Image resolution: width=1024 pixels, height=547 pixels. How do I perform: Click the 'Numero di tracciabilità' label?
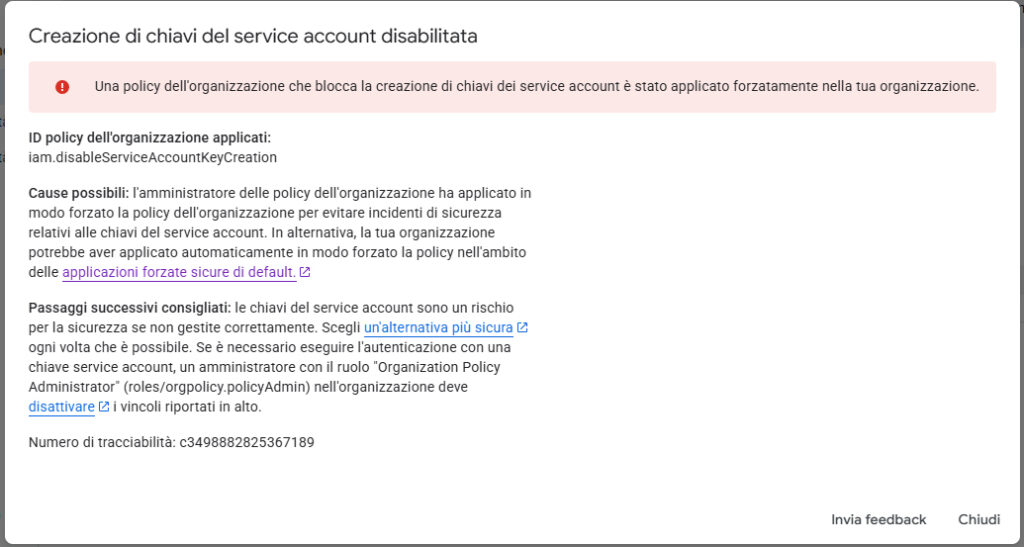(102, 441)
